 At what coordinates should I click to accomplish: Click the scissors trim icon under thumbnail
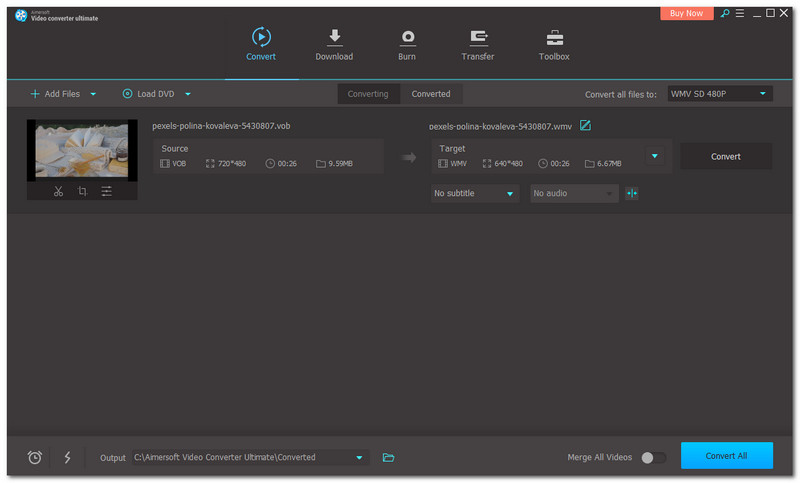[58, 191]
